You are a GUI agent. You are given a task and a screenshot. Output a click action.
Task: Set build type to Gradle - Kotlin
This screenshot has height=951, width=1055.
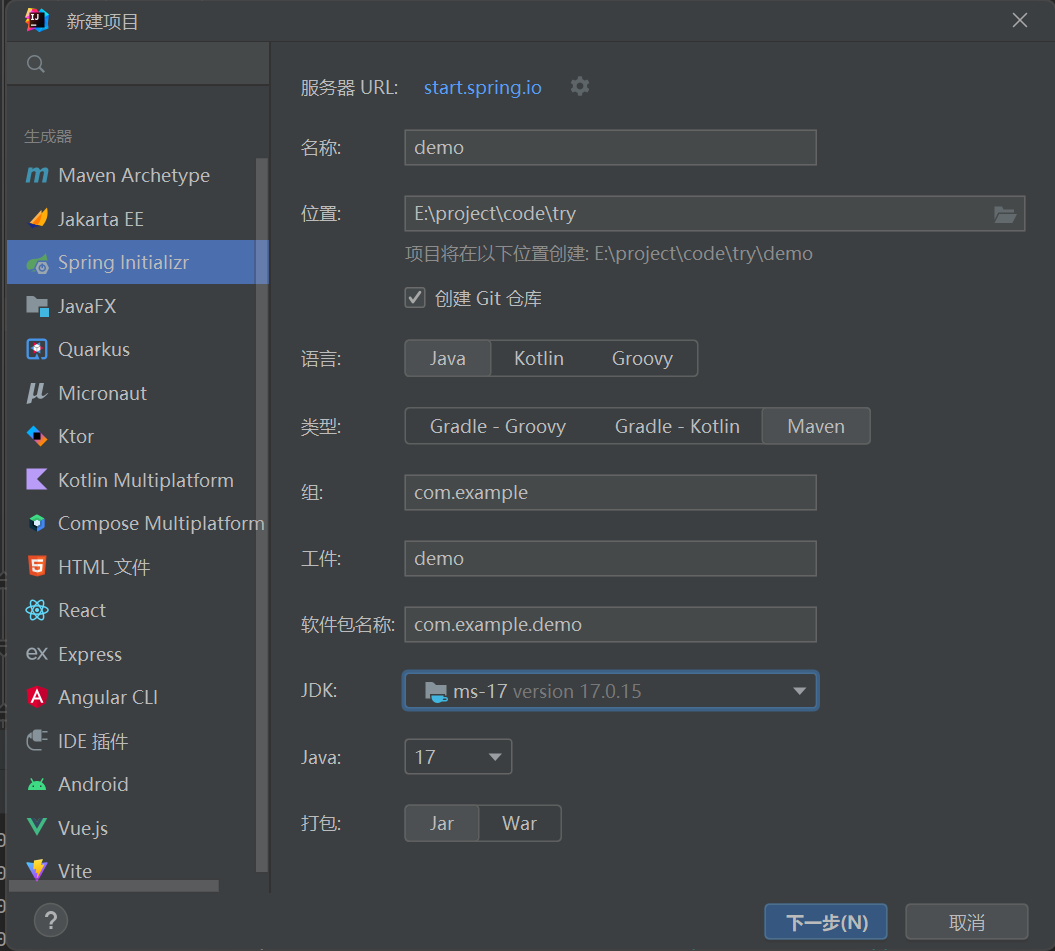(x=677, y=426)
